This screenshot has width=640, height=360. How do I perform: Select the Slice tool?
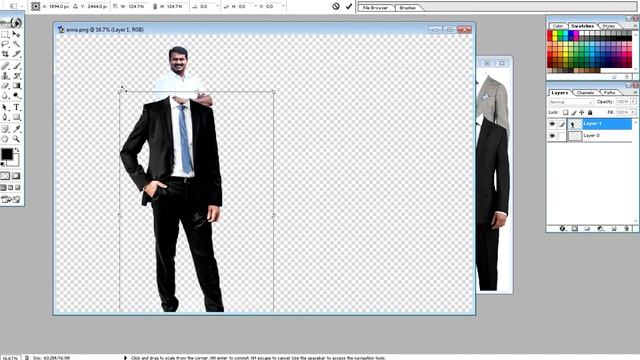pyautogui.click(x=16, y=54)
